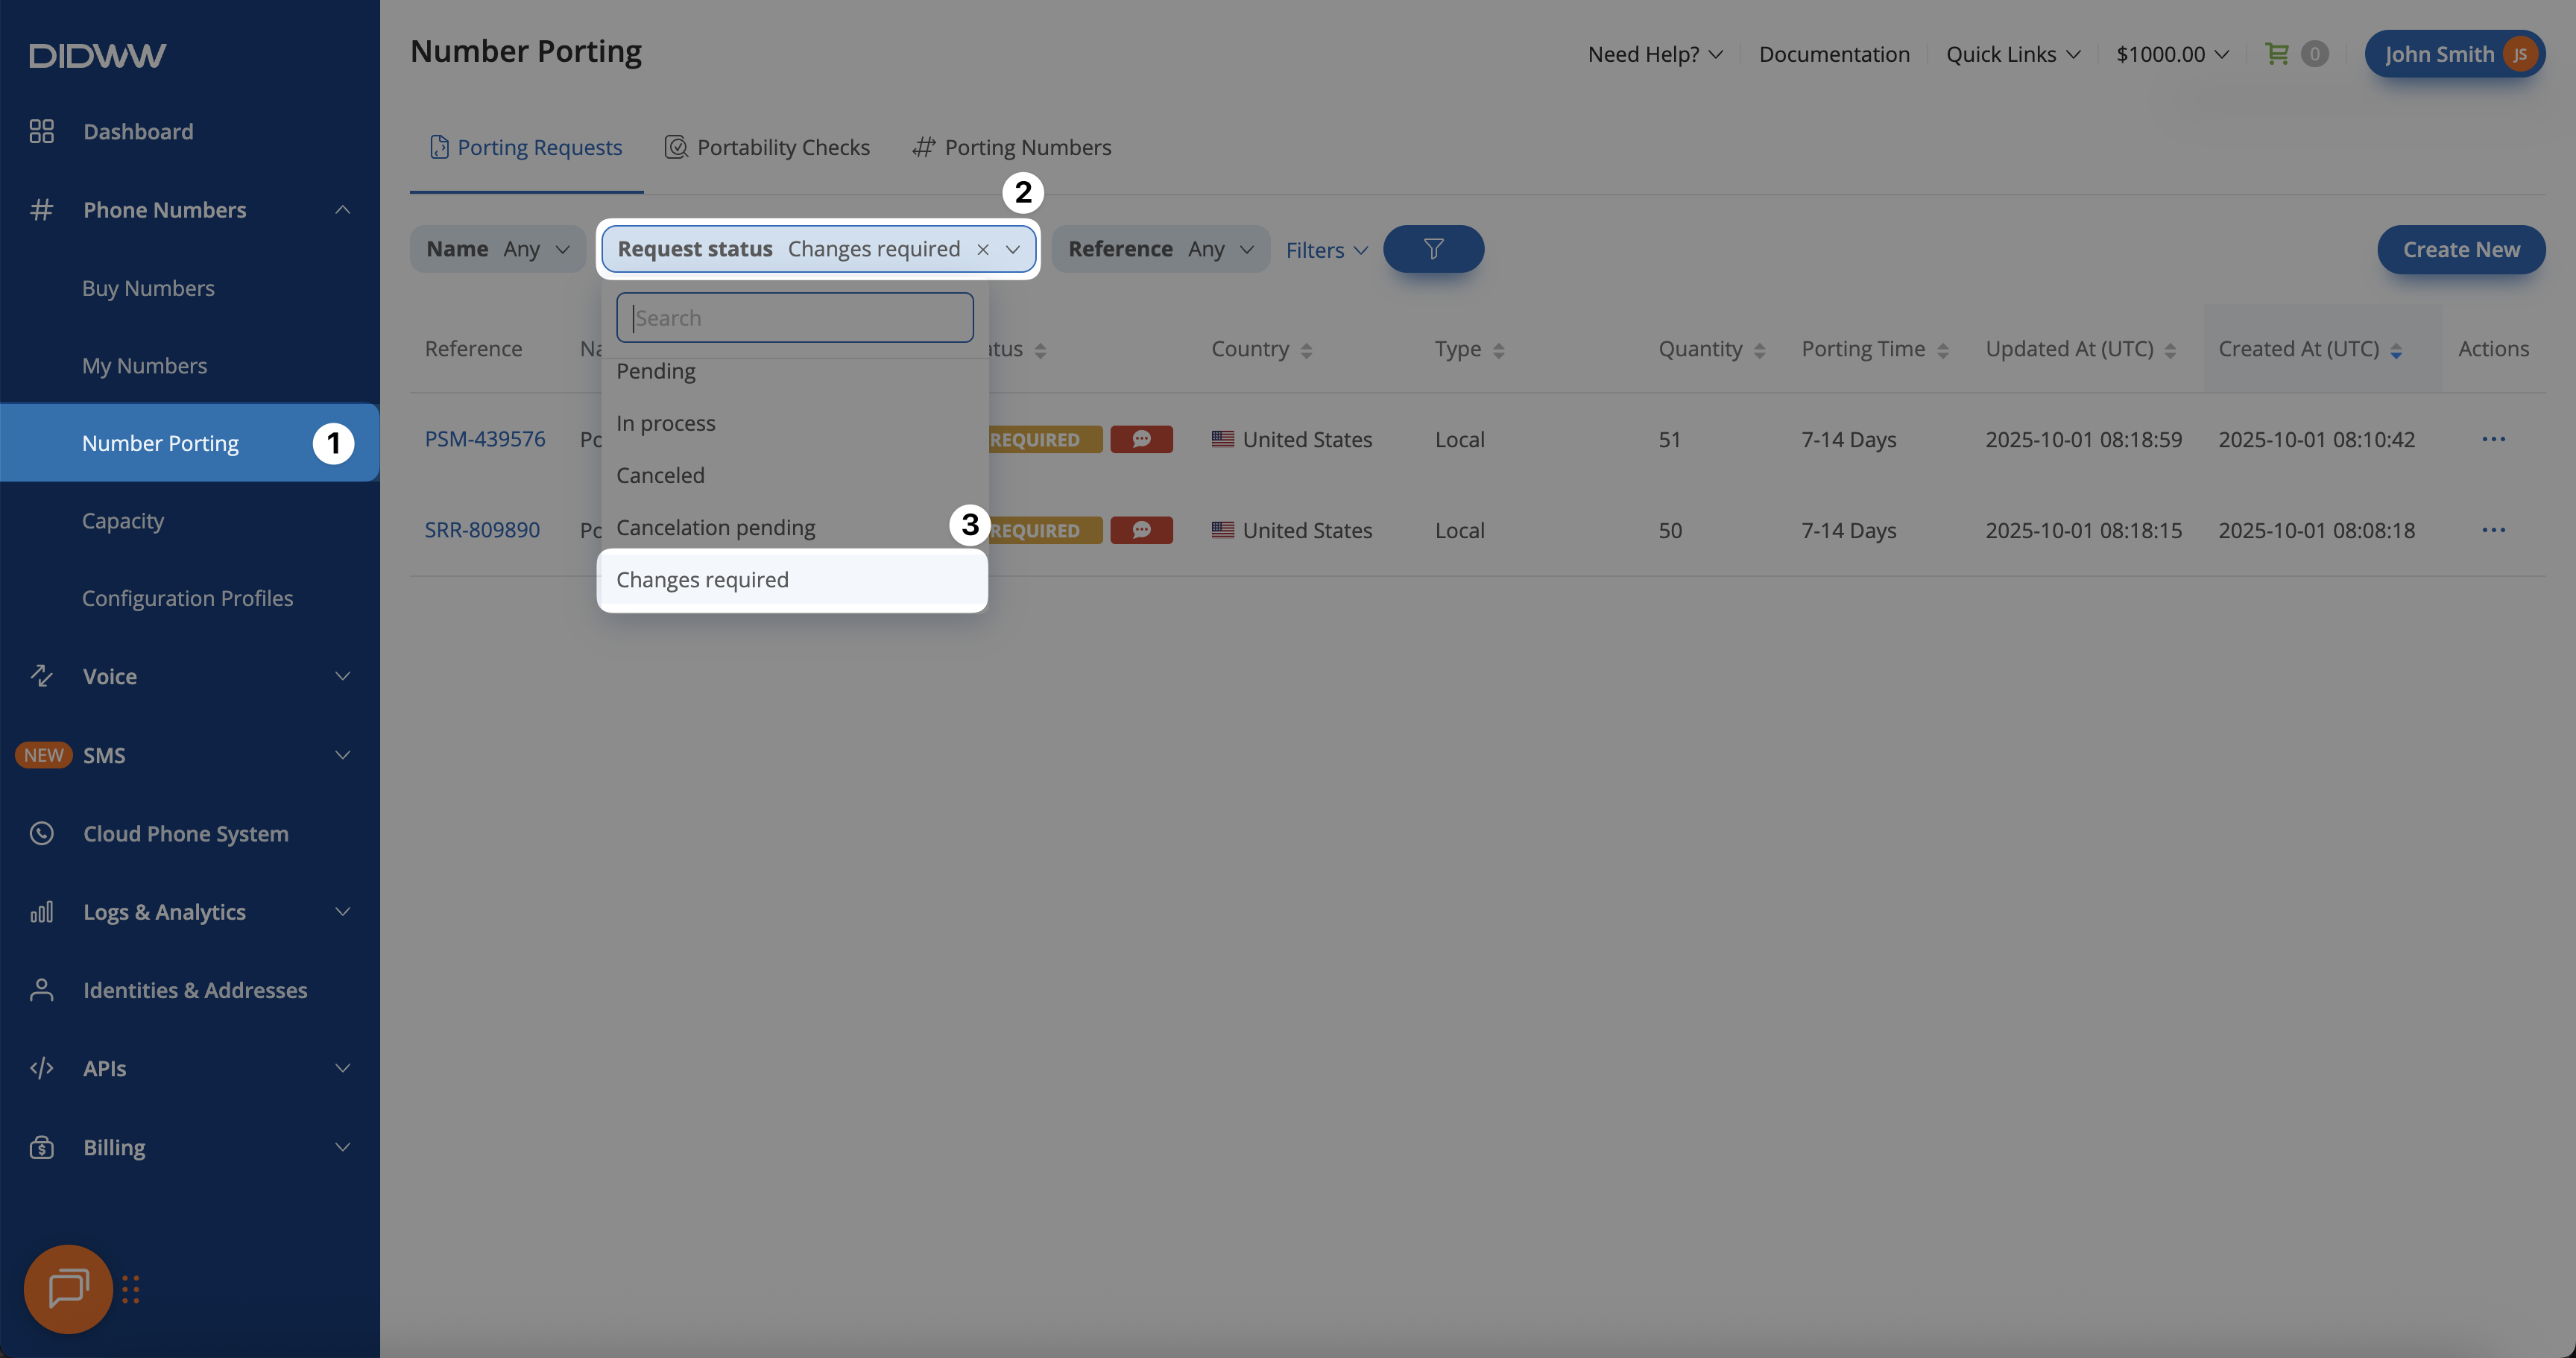Clear the Request status filter value
2576x1358 pixels.
[982, 250]
